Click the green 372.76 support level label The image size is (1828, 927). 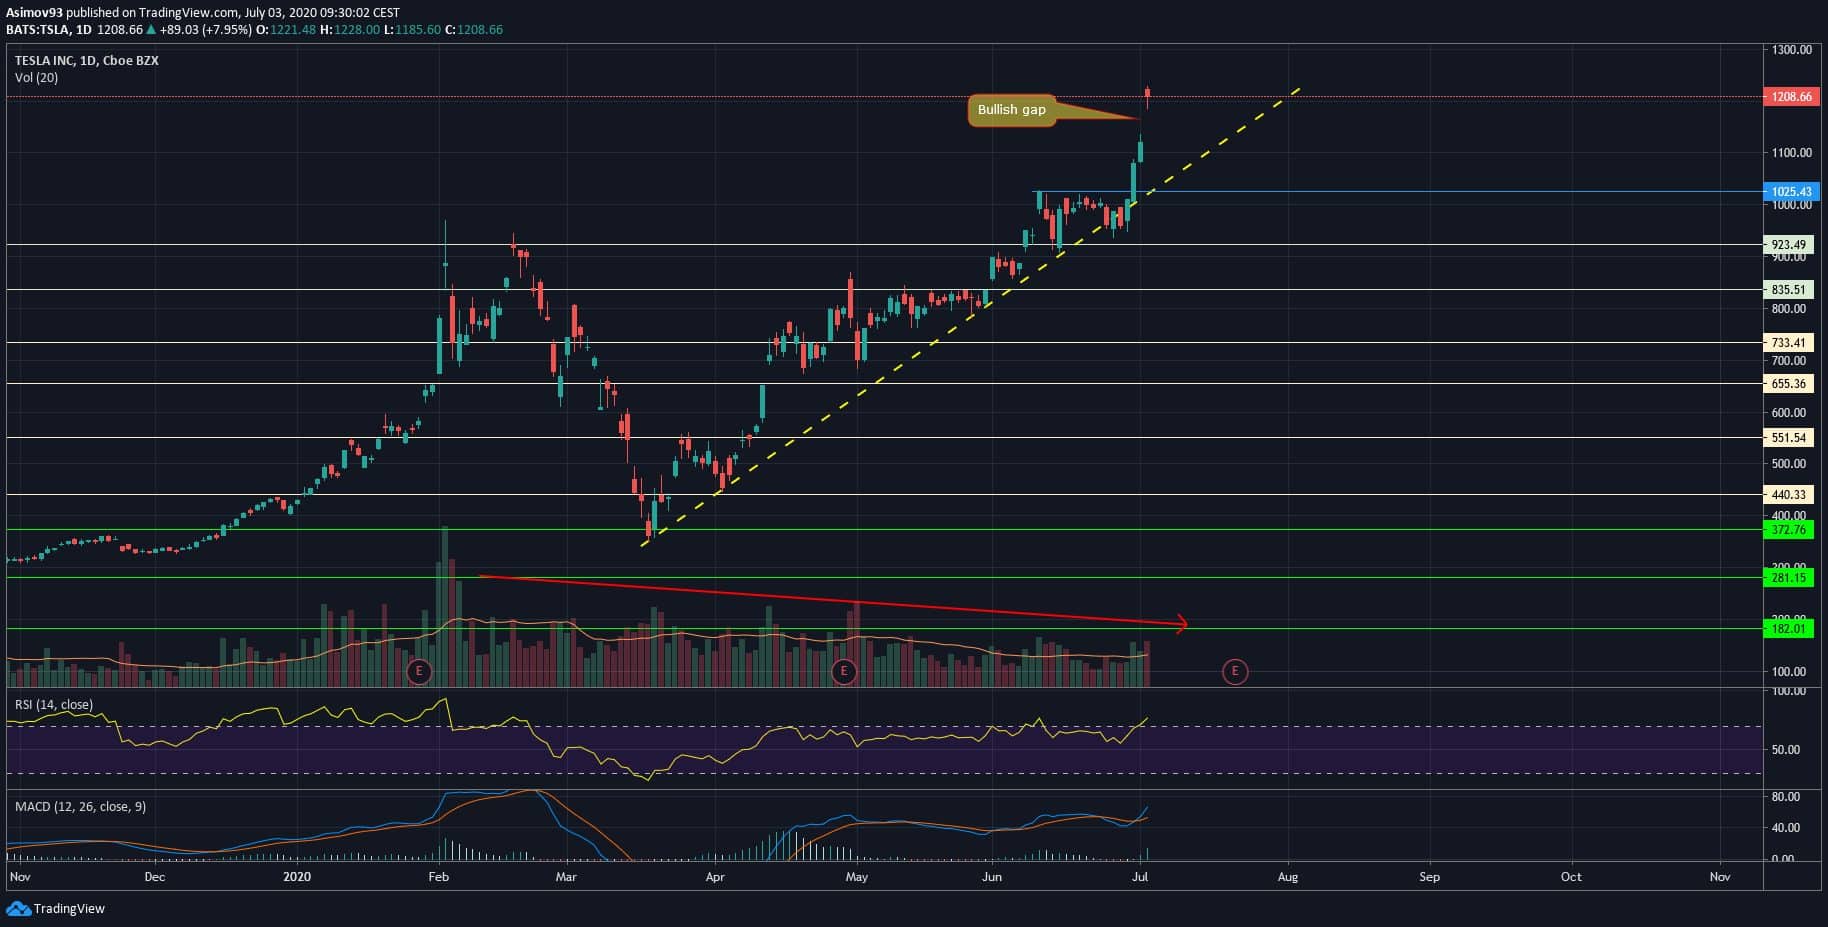pos(1790,530)
